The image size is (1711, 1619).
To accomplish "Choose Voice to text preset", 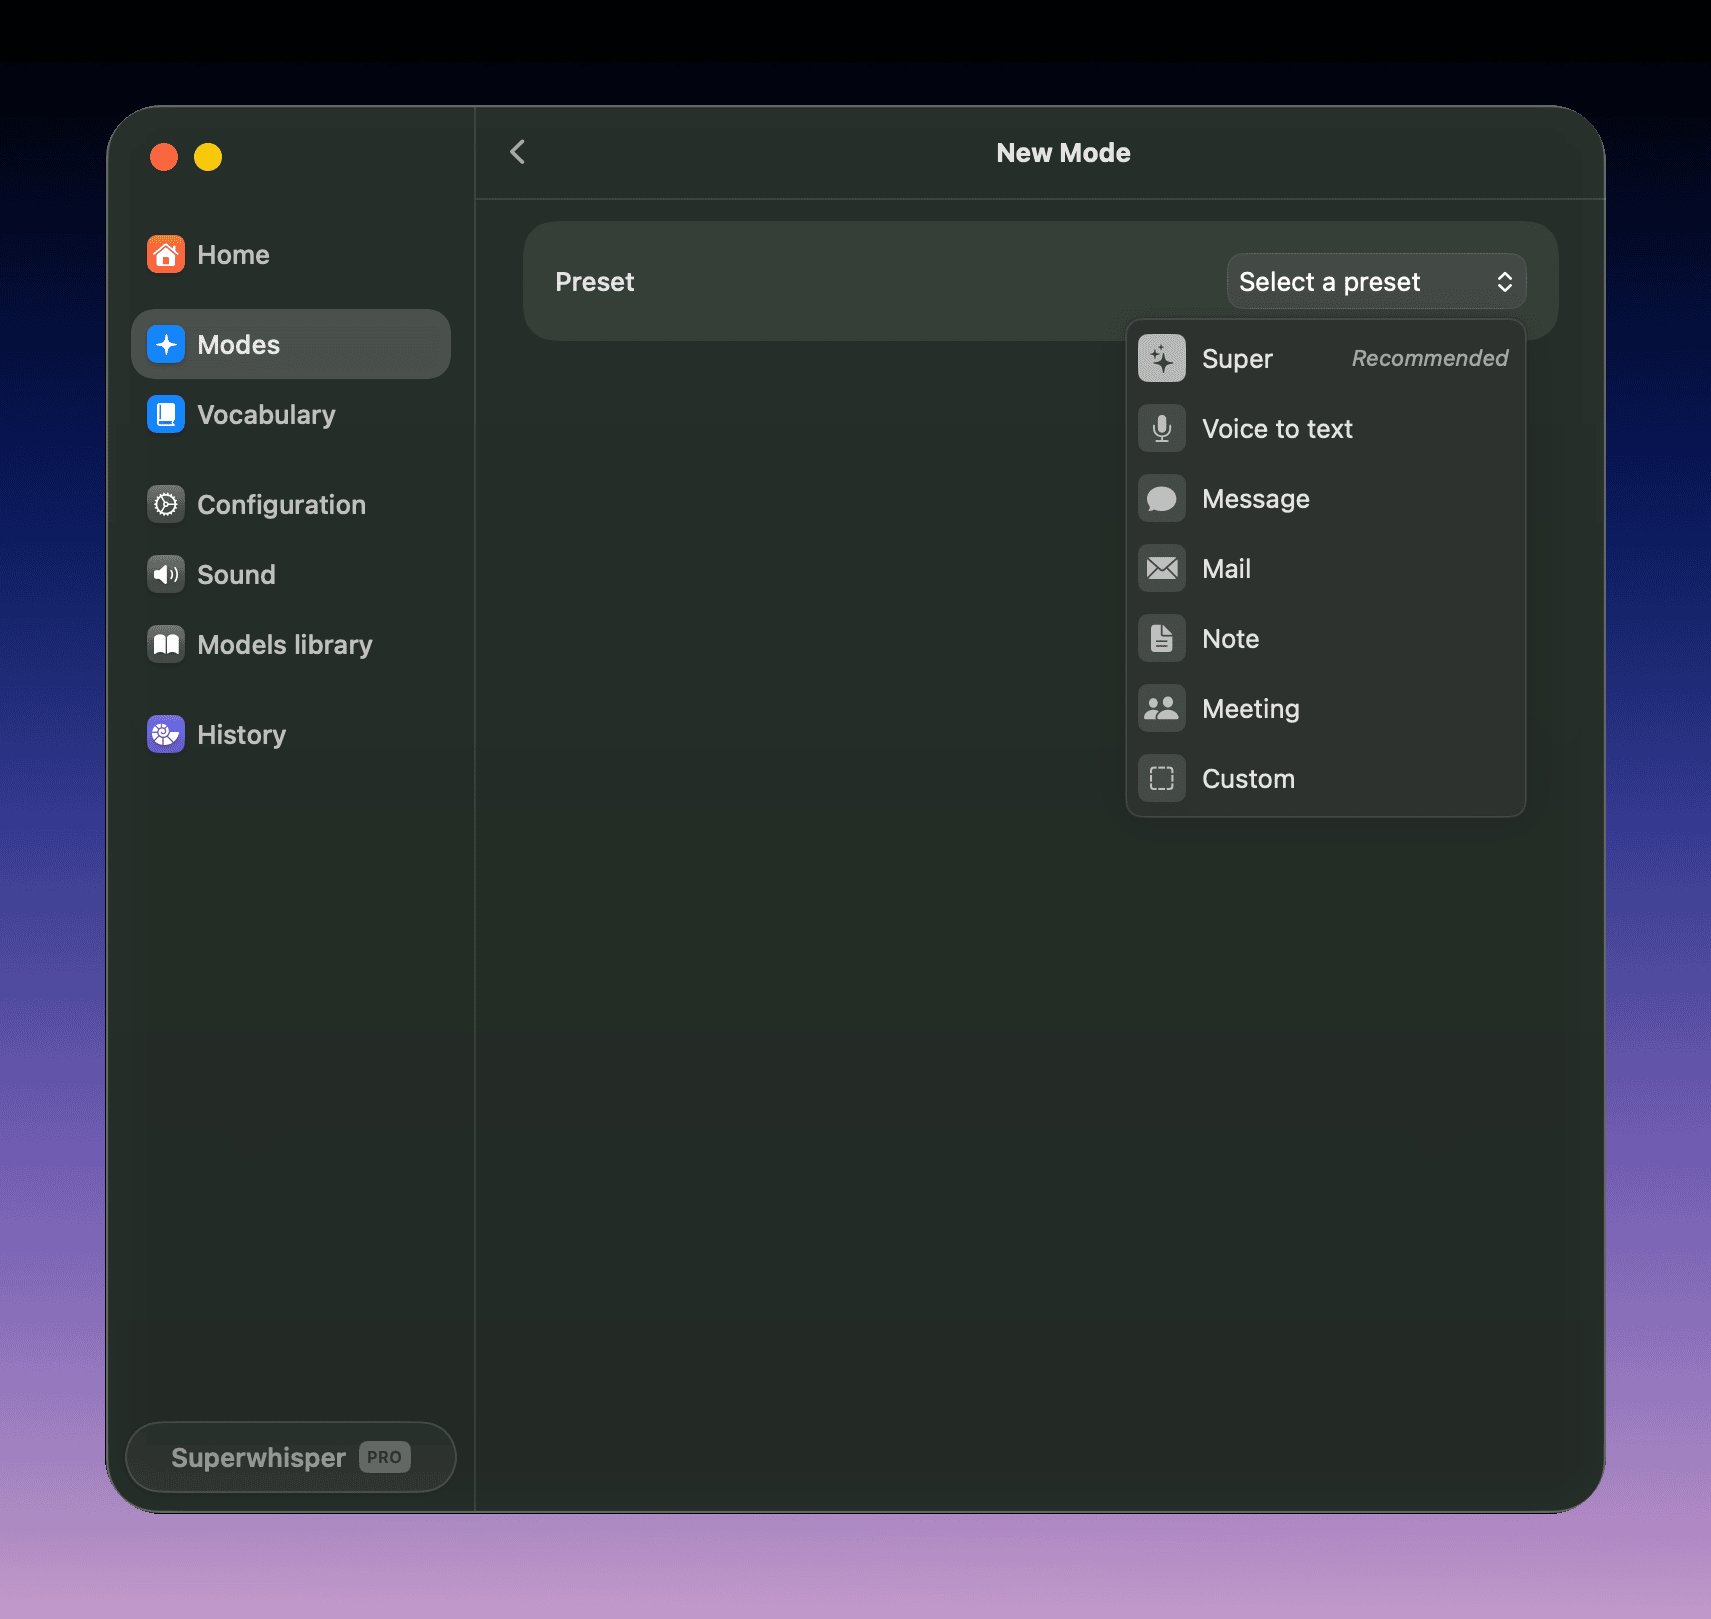I will 1326,428.
